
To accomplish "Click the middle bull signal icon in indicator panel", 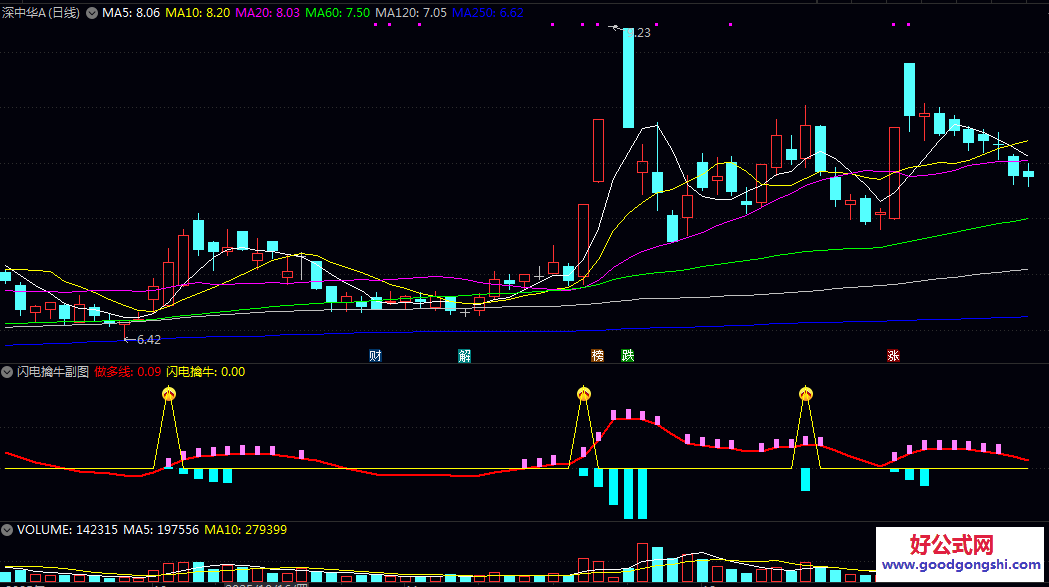I will 584,394.
